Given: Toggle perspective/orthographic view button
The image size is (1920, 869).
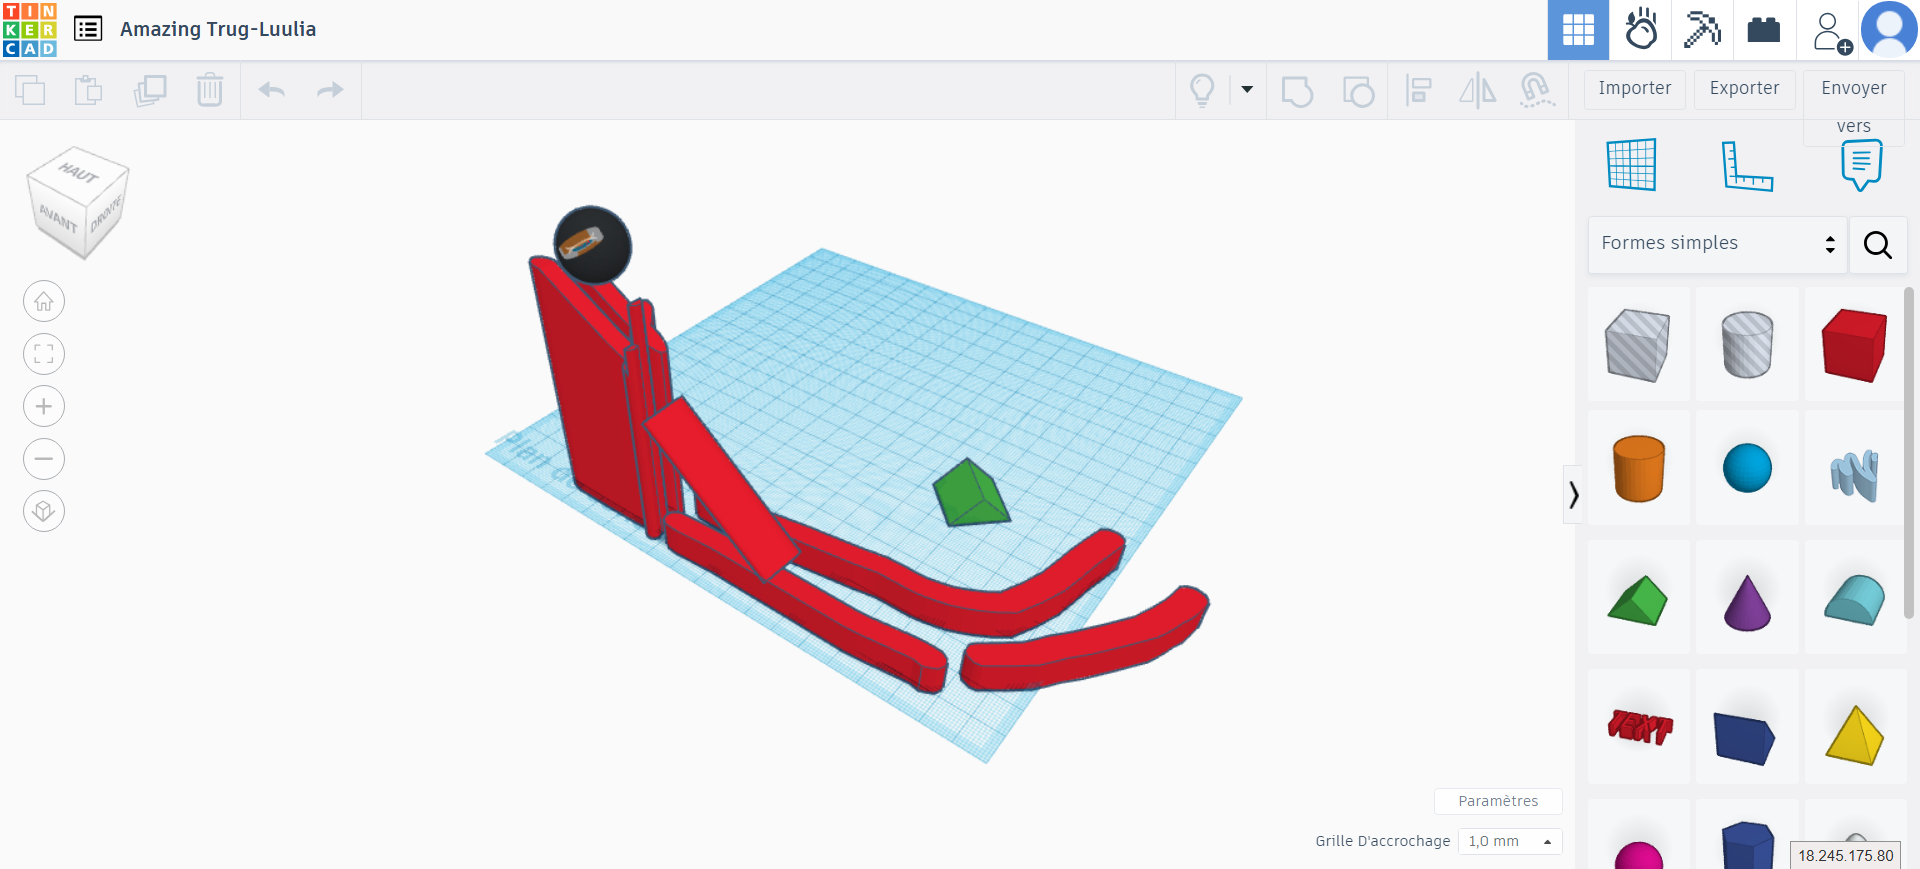Looking at the screenshot, I should tap(44, 511).
